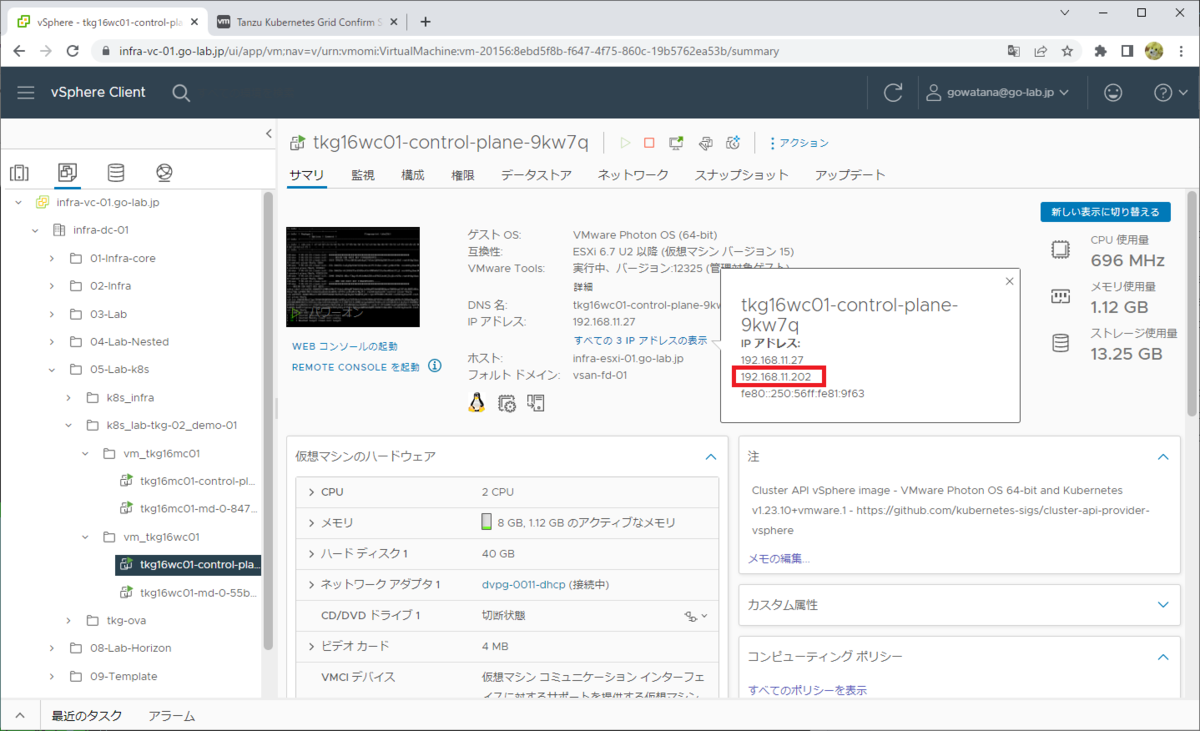Expand the ビデオ カード row
Image resolution: width=1200 pixels, height=731 pixels.
click(x=311, y=647)
